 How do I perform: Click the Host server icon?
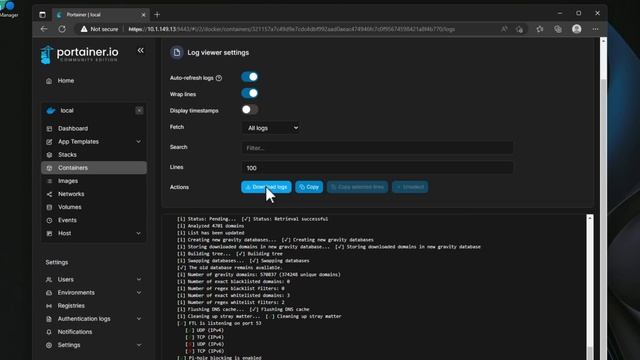coord(49,233)
